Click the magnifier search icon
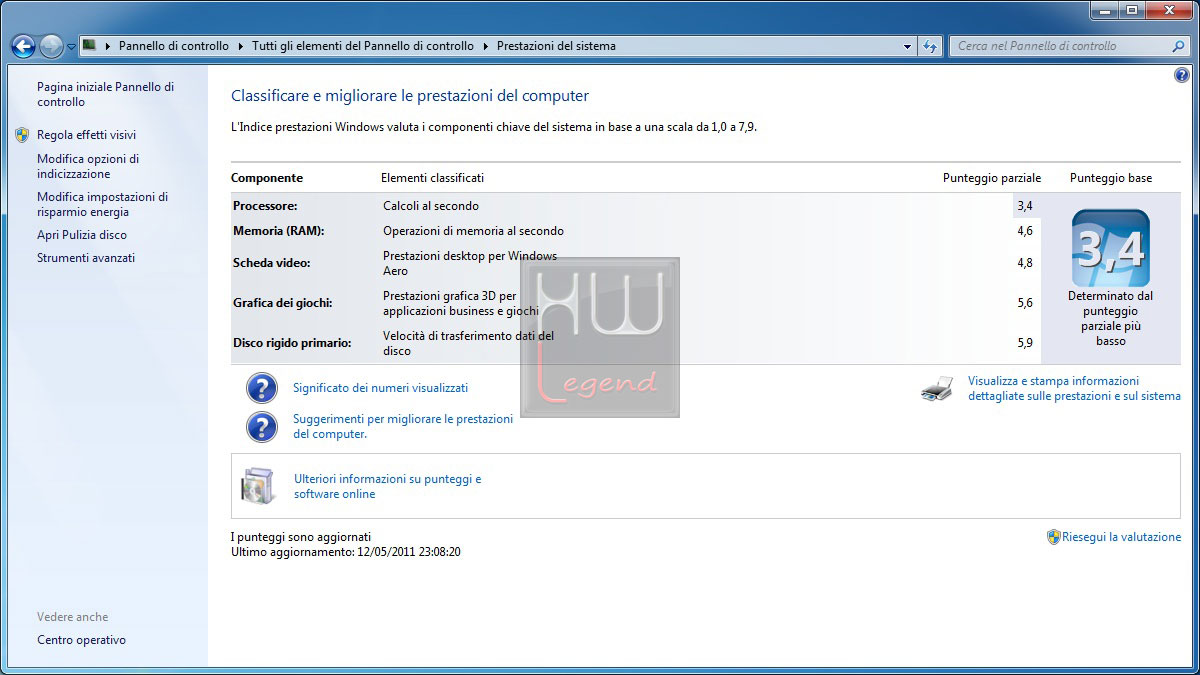Viewport: 1200px width, 675px height. (1178, 46)
